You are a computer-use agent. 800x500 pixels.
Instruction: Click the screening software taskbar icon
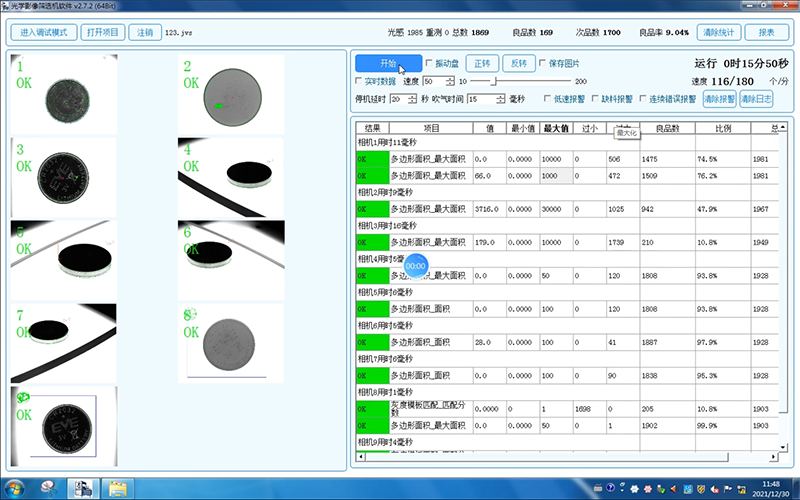pos(84,488)
